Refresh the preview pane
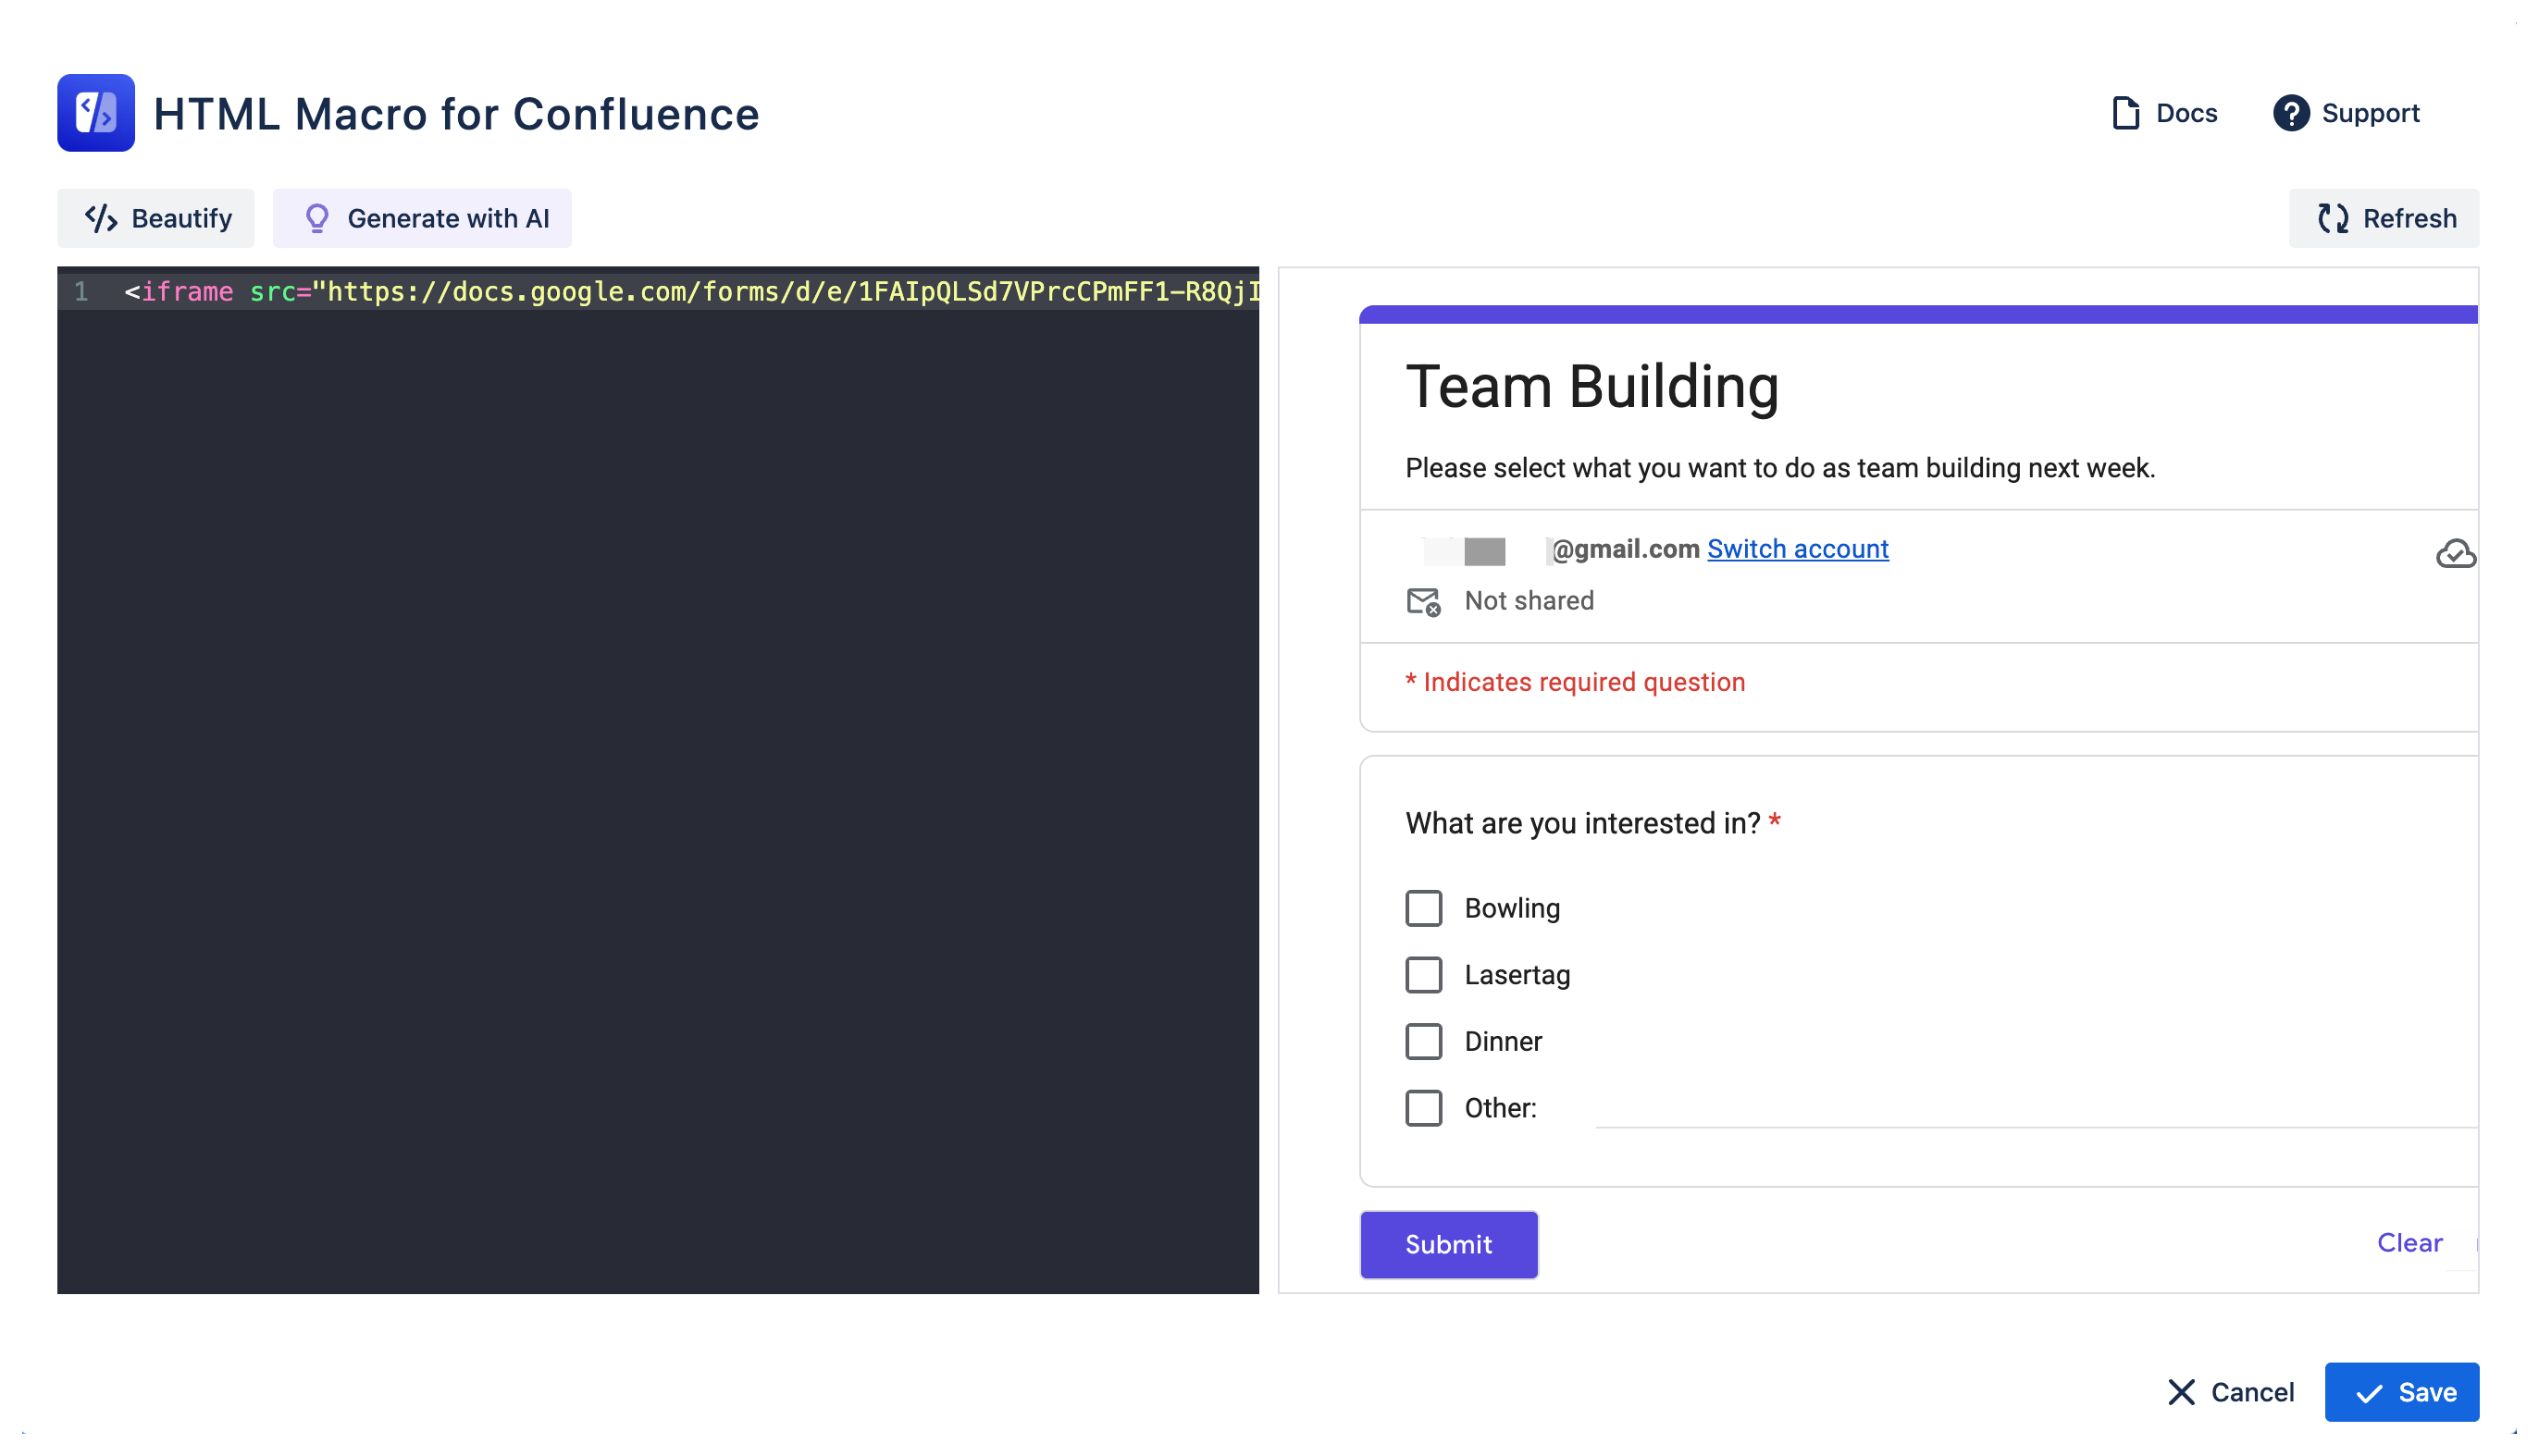Screen dimensions: 2539x1456 click(x=2384, y=218)
